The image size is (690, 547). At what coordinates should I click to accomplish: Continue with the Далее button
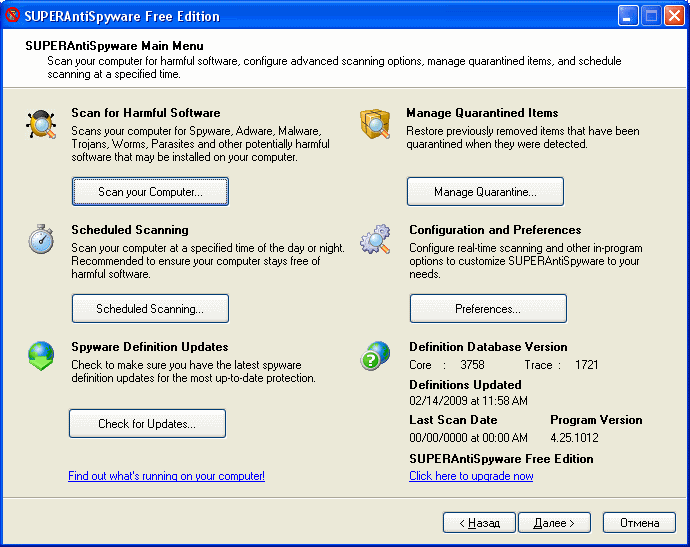tap(554, 522)
